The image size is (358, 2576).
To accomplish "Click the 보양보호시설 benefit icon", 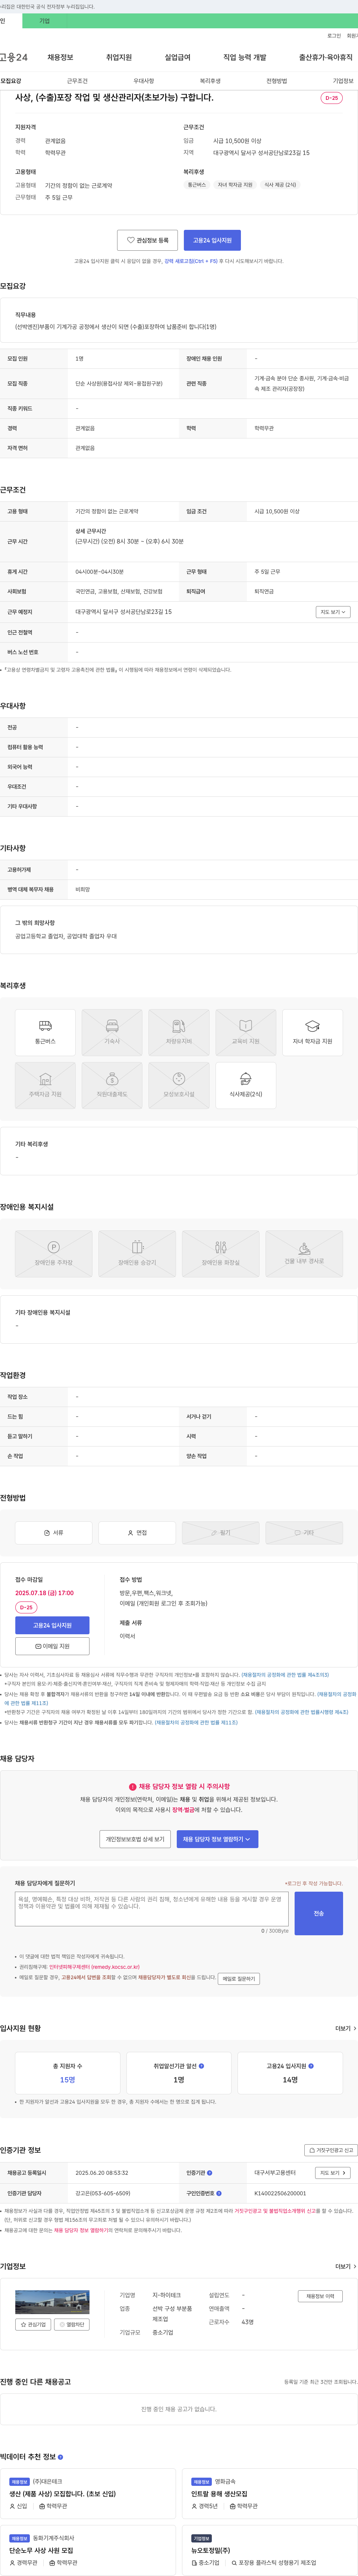I will 179,1086.
